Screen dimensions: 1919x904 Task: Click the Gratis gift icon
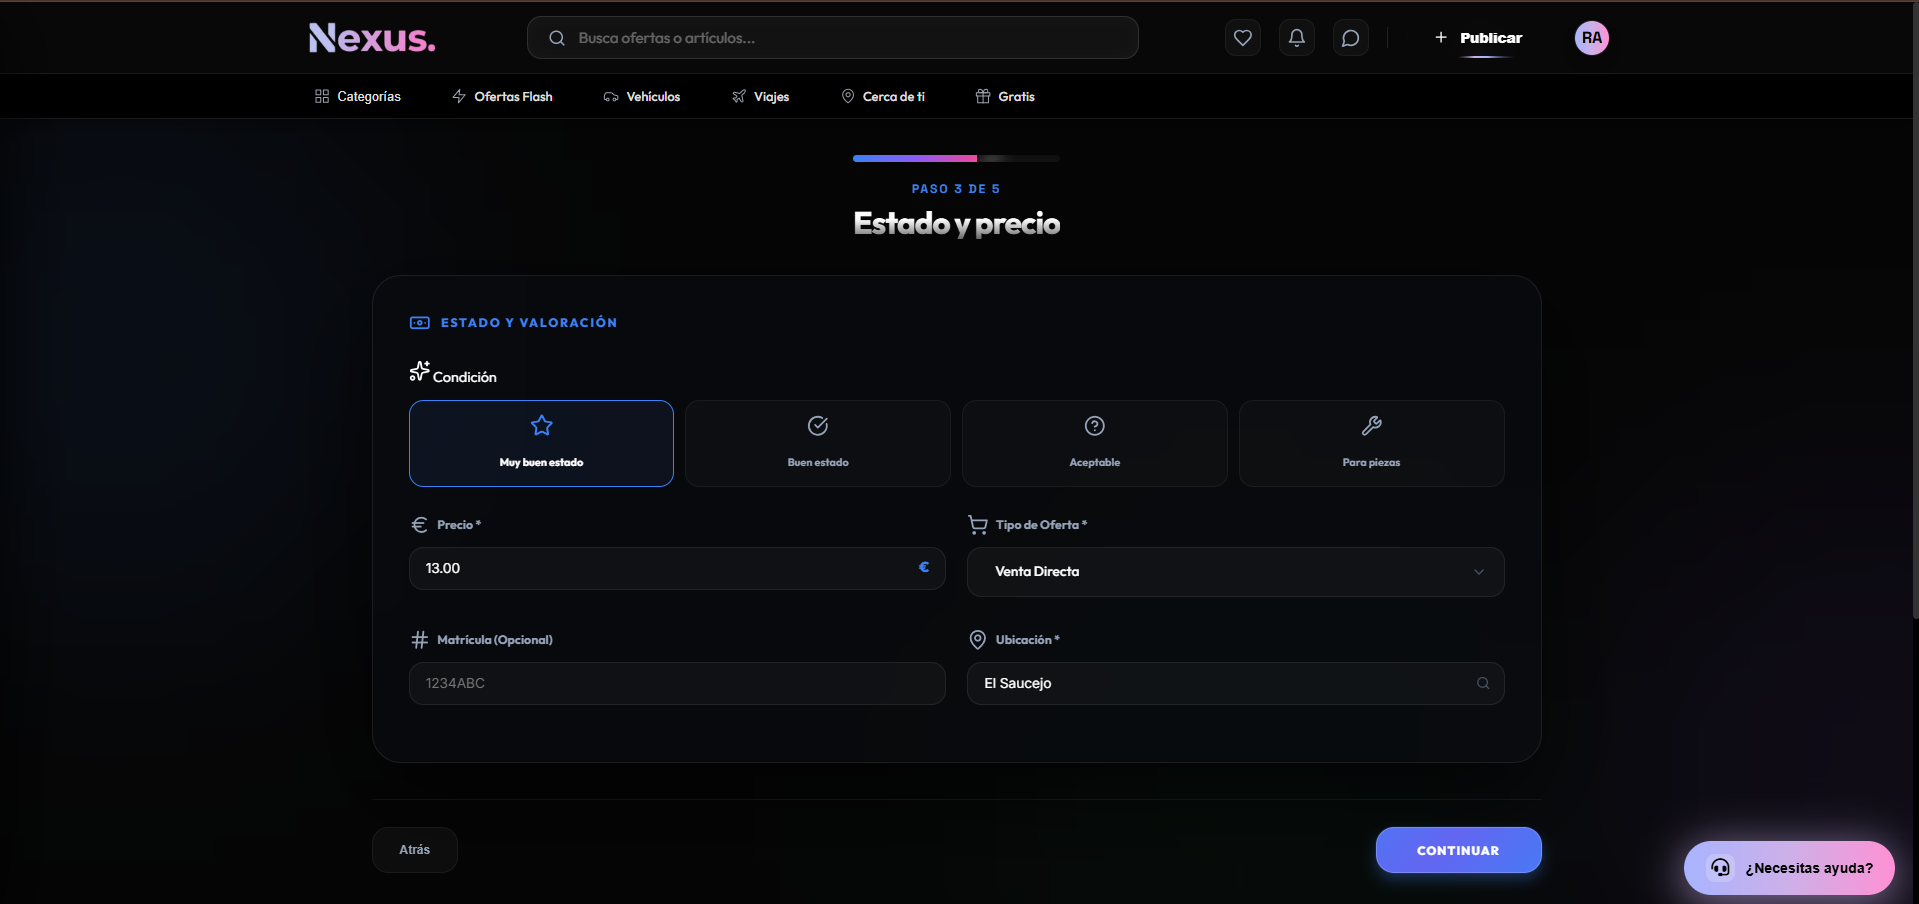[x=983, y=96]
